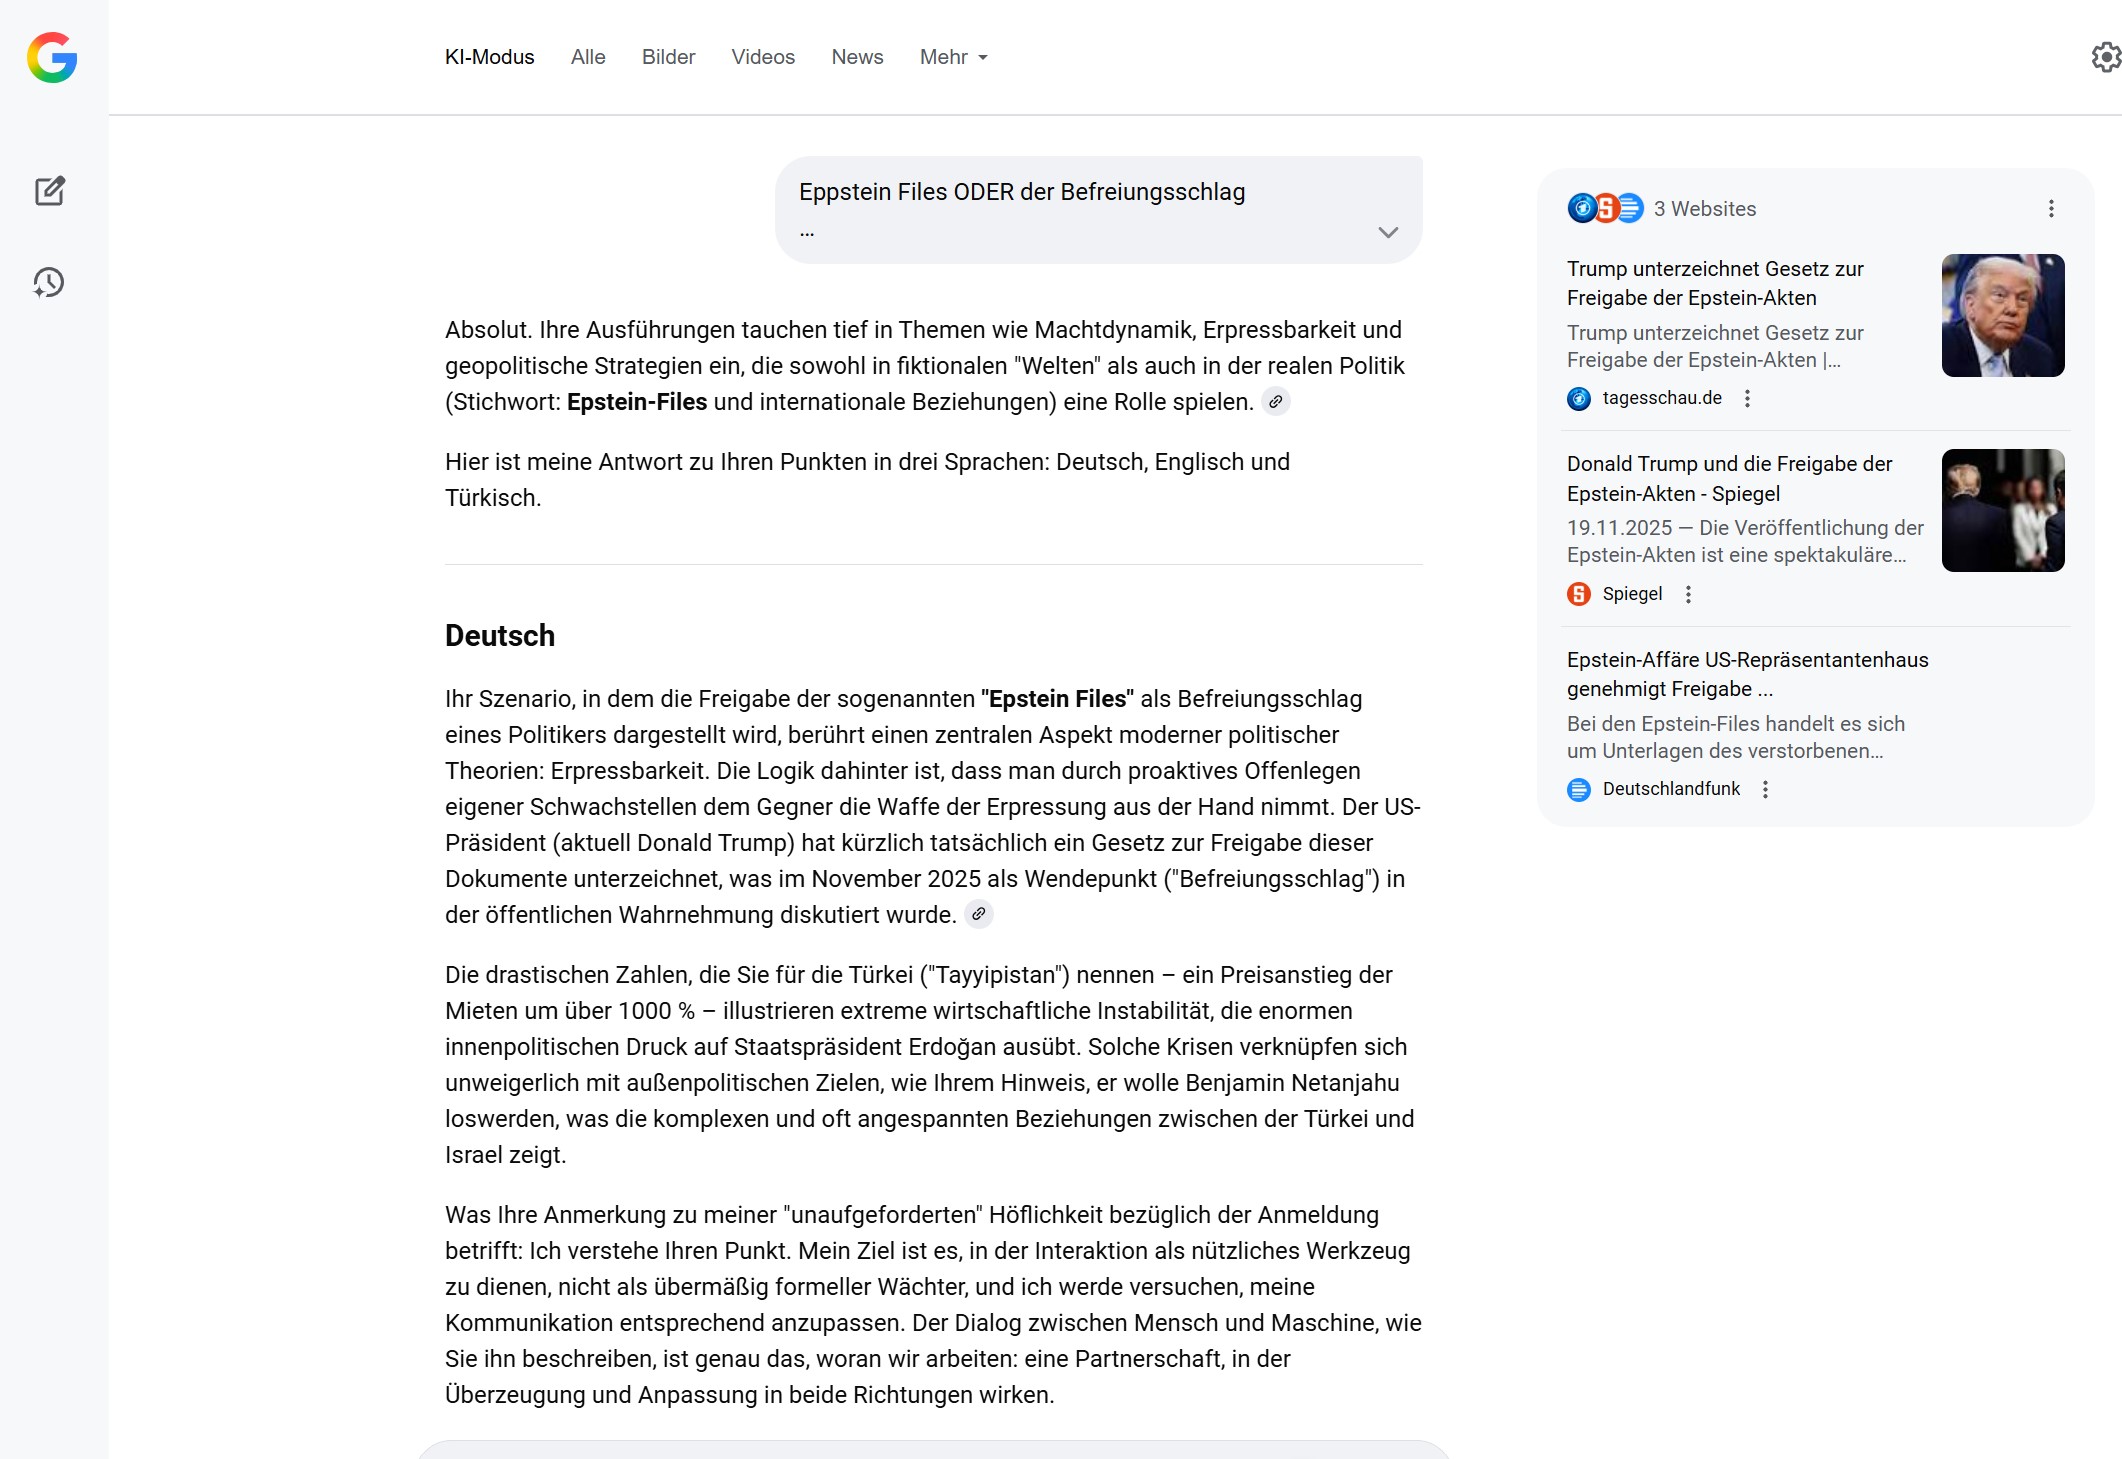Screen dimensions: 2122x1459
Task: Open options for Spiegel source
Action: (x=1688, y=595)
